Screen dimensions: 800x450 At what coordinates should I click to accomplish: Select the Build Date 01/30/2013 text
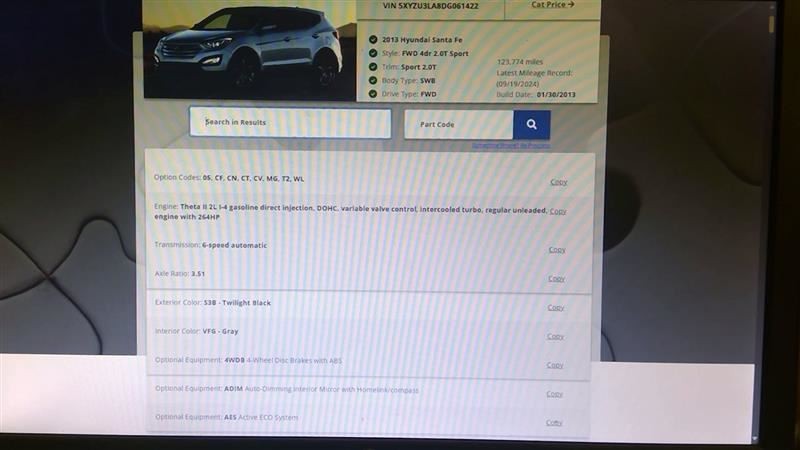[x=536, y=95]
